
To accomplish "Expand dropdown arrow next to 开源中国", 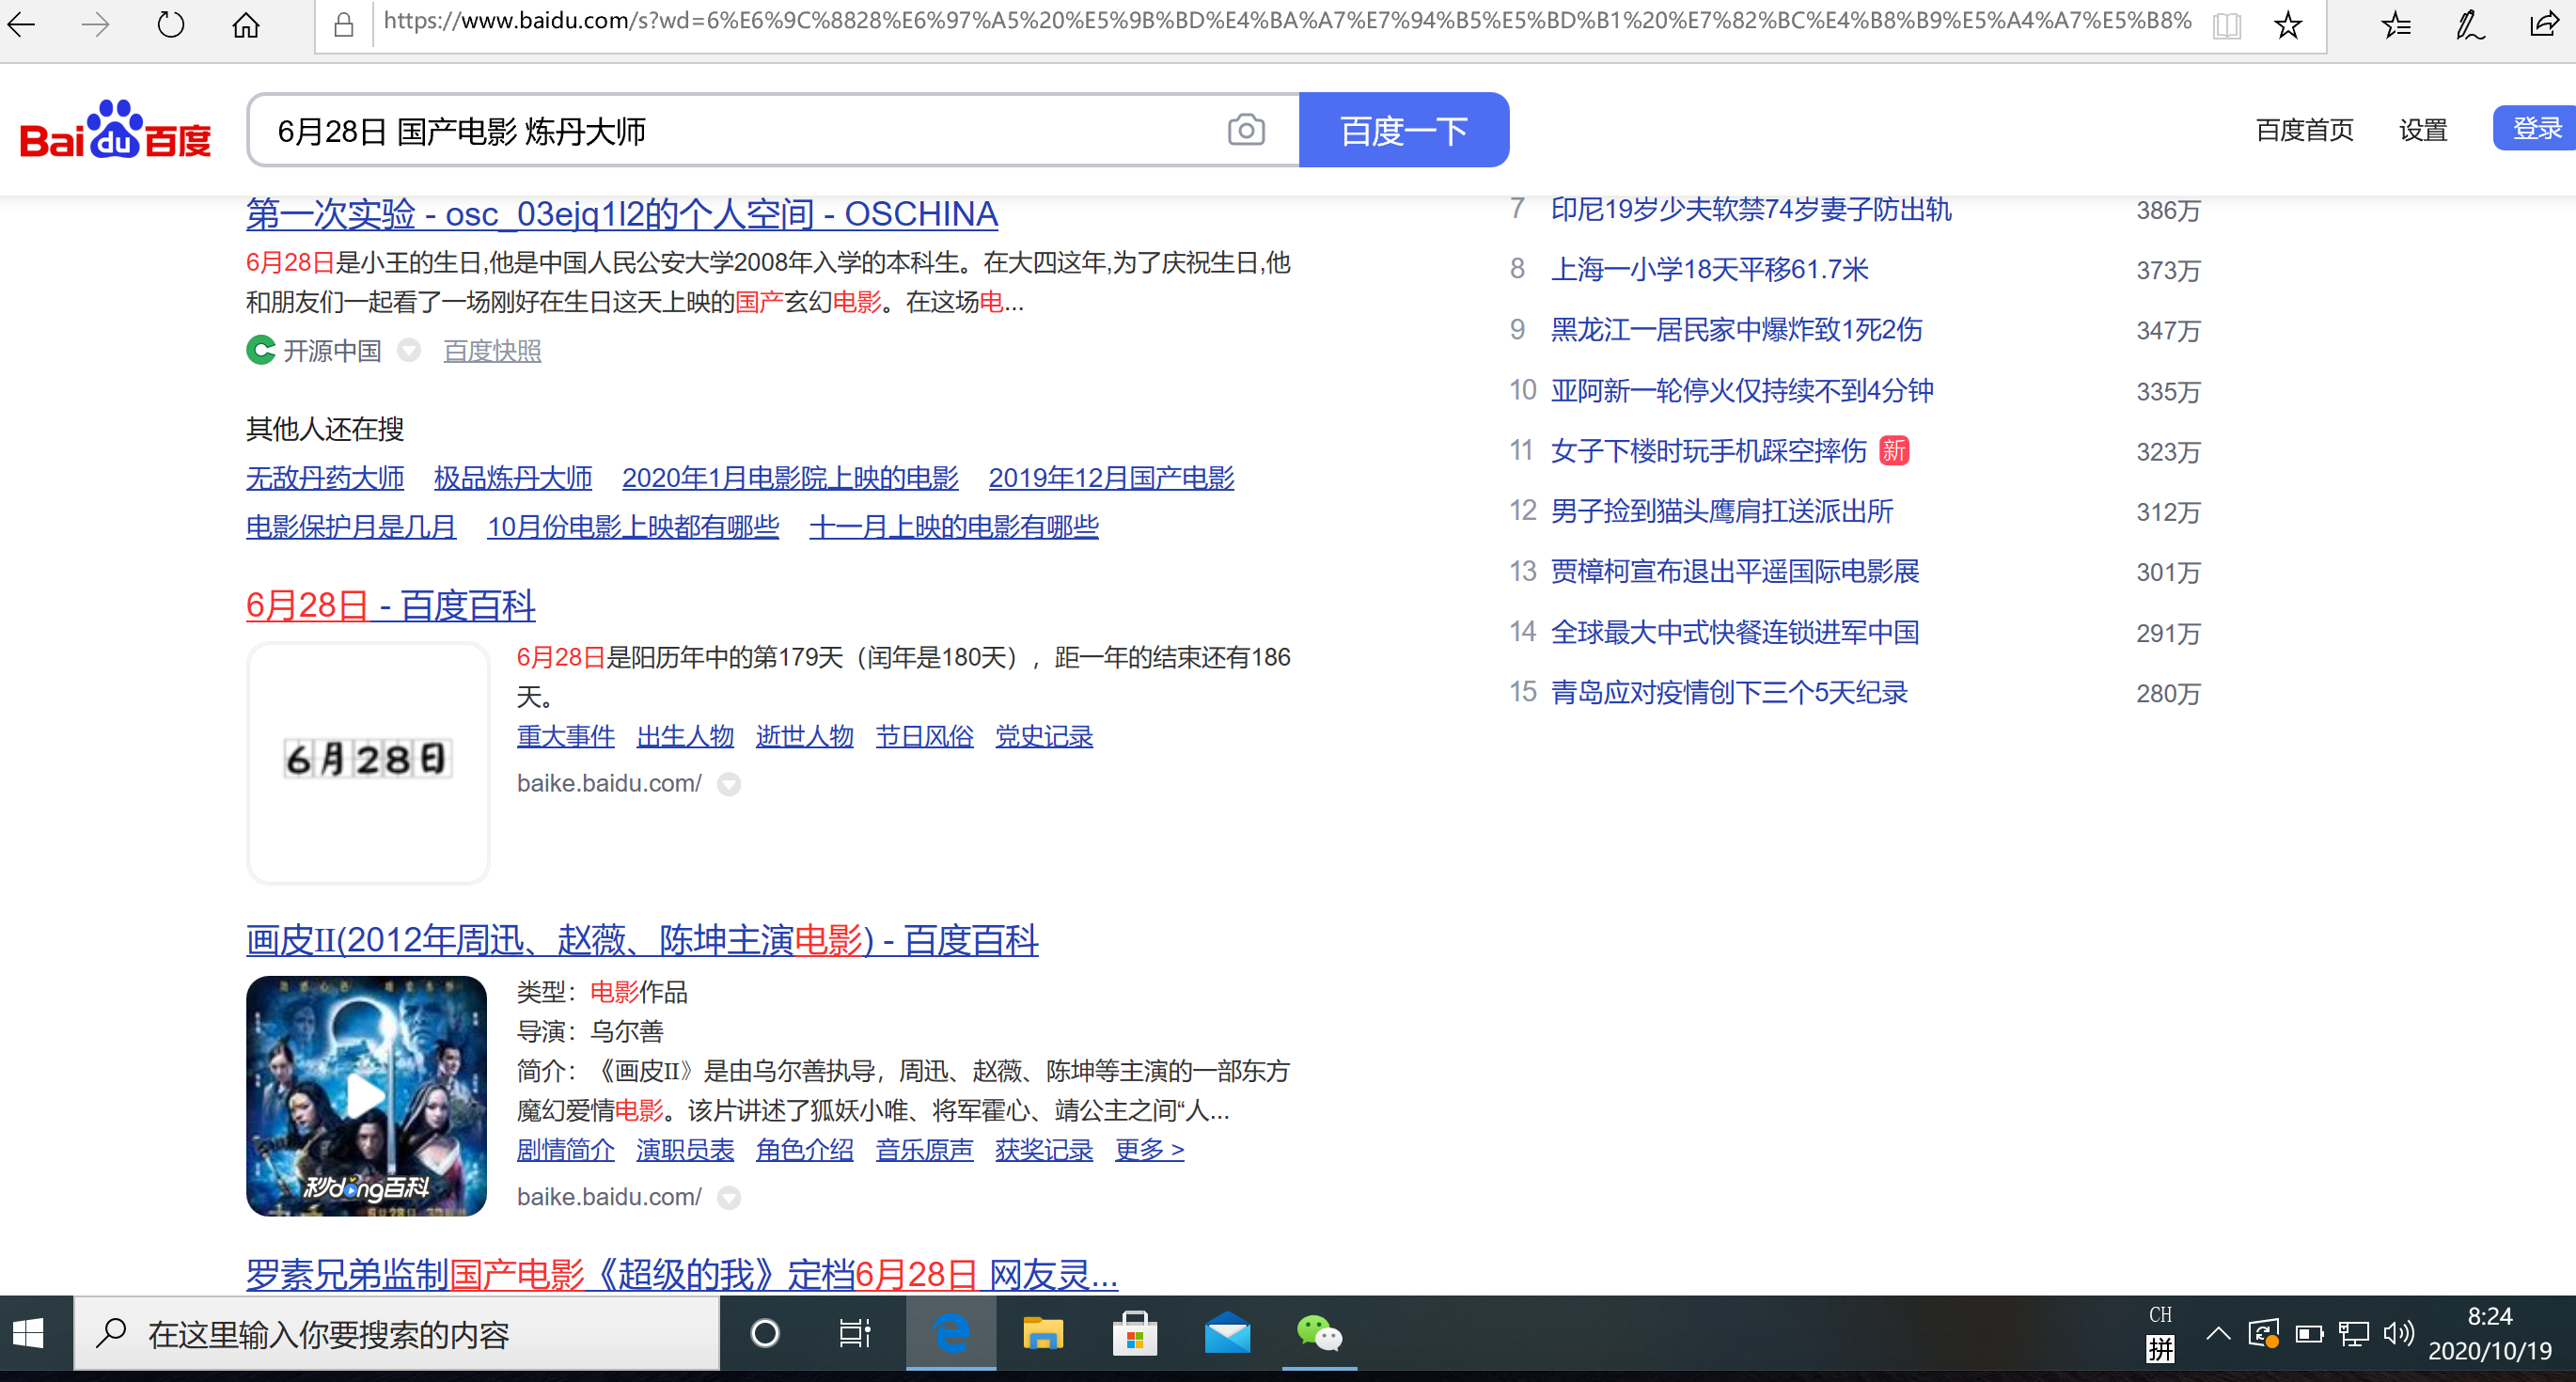I will pyautogui.click(x=409, y=350).
